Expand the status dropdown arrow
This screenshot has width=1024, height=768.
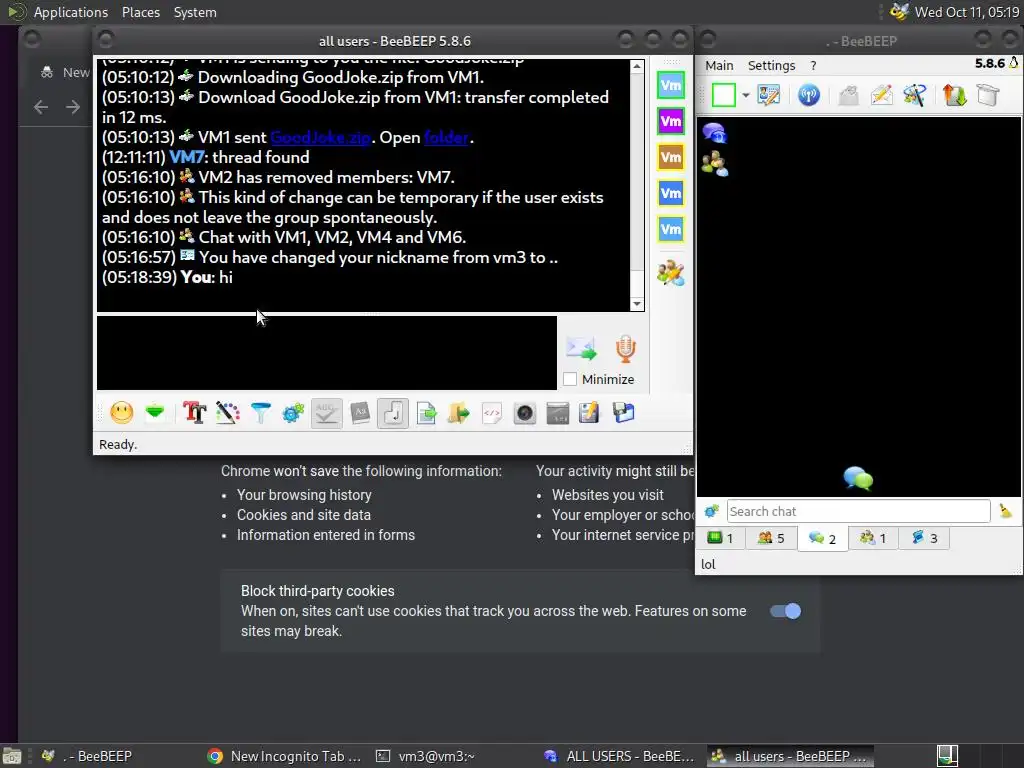[745, 95]
